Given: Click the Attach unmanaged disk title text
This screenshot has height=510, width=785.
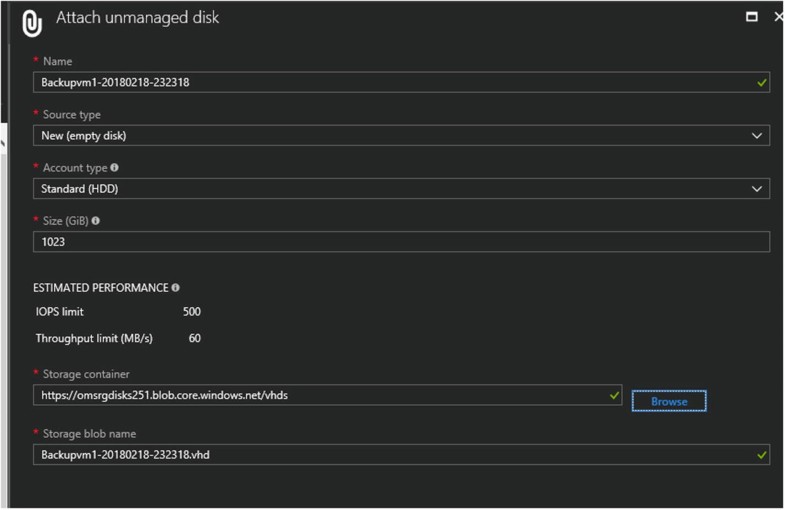Looking at the screenshot, I should tap(138, 18).
